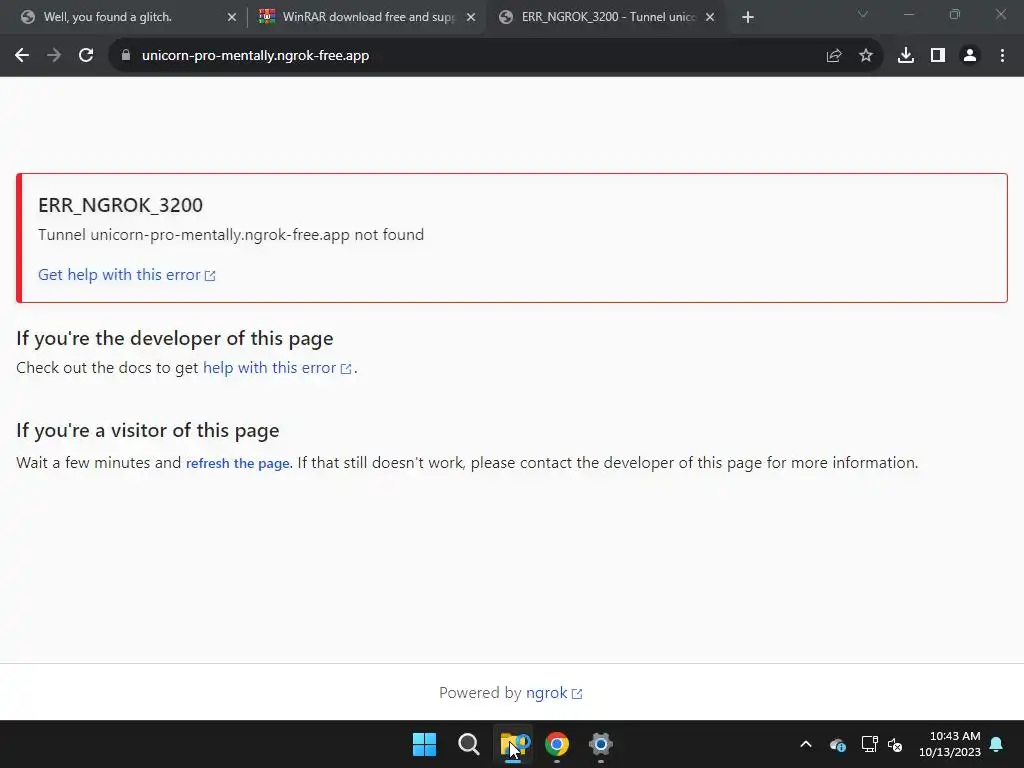Open the ngrok link in footer

pyautogui.click(x=554, y=693)
